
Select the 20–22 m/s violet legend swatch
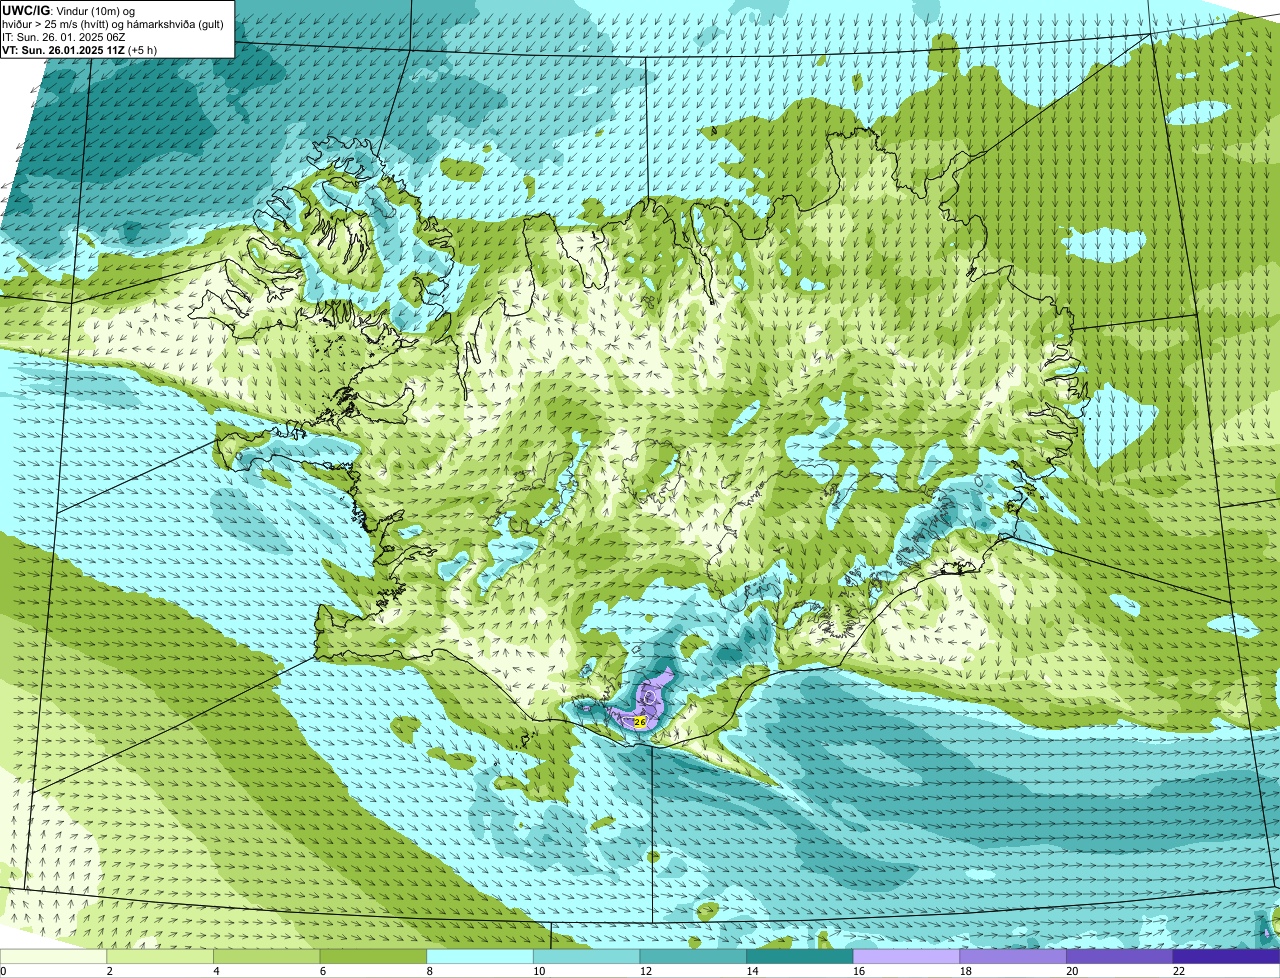[1120, 957]
